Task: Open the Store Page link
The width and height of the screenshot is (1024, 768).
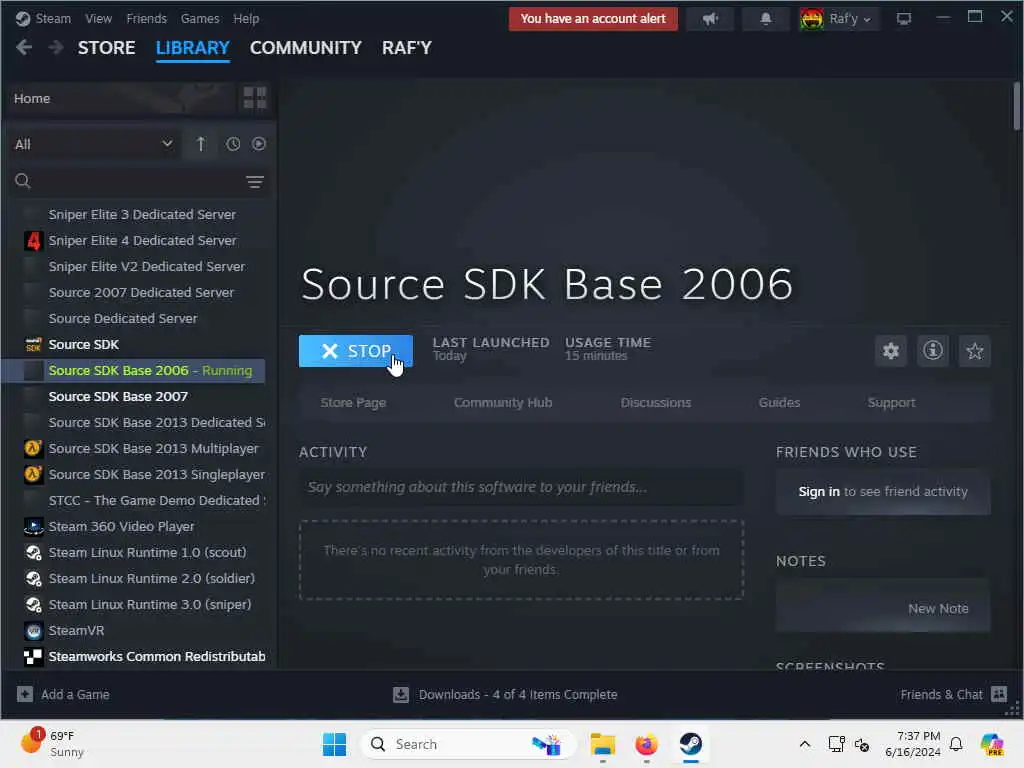Action: coord(353,402)
